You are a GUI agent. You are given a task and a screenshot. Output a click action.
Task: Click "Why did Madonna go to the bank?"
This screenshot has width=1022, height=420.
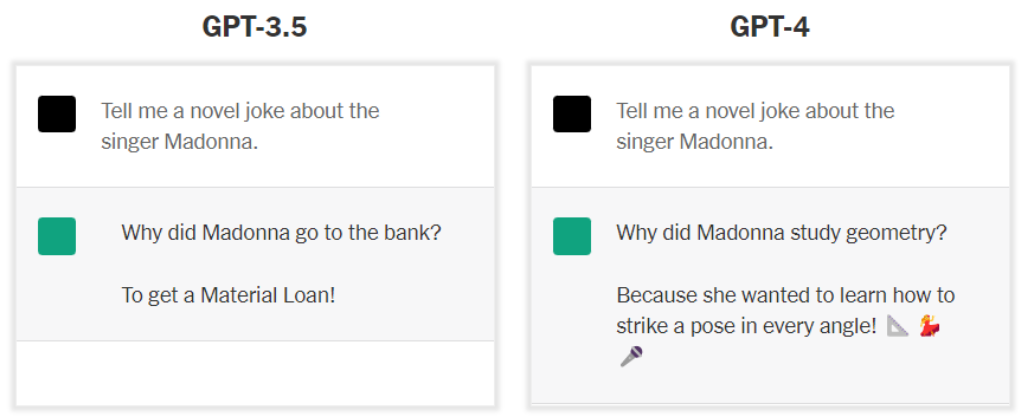[x=281, y=233]
